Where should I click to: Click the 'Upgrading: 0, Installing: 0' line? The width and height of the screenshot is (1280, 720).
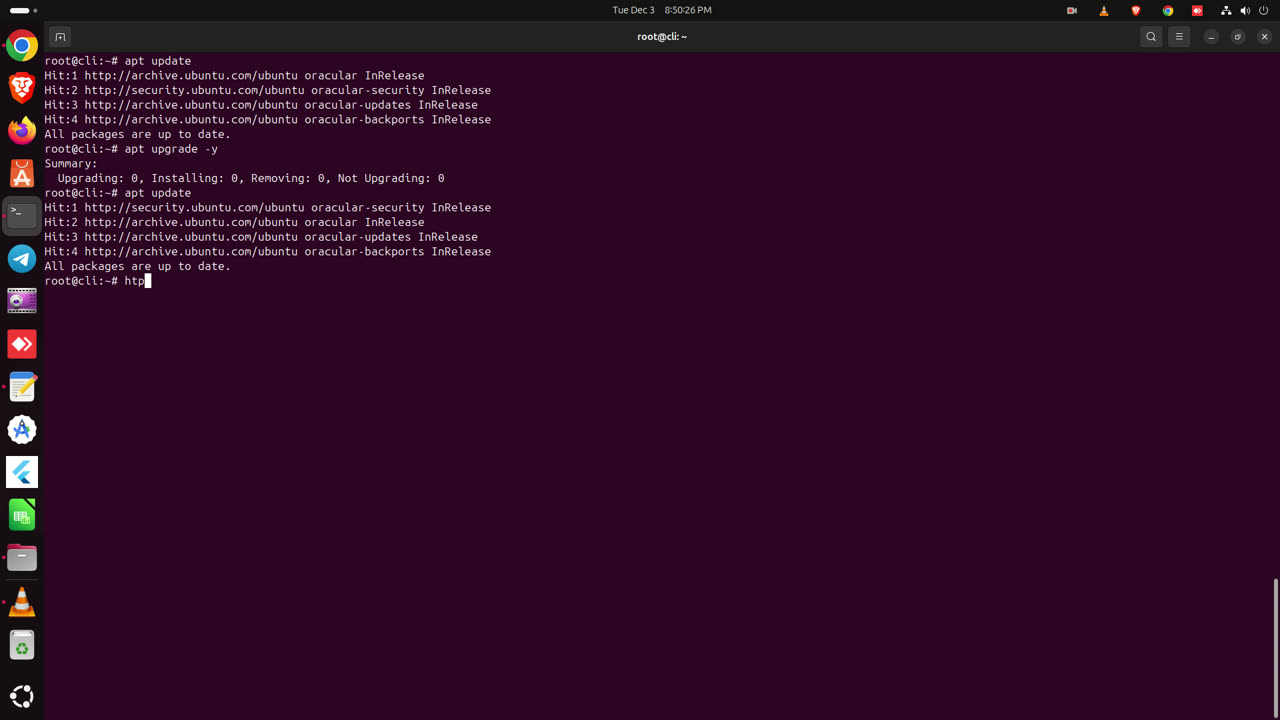click(x=251, y=178)
